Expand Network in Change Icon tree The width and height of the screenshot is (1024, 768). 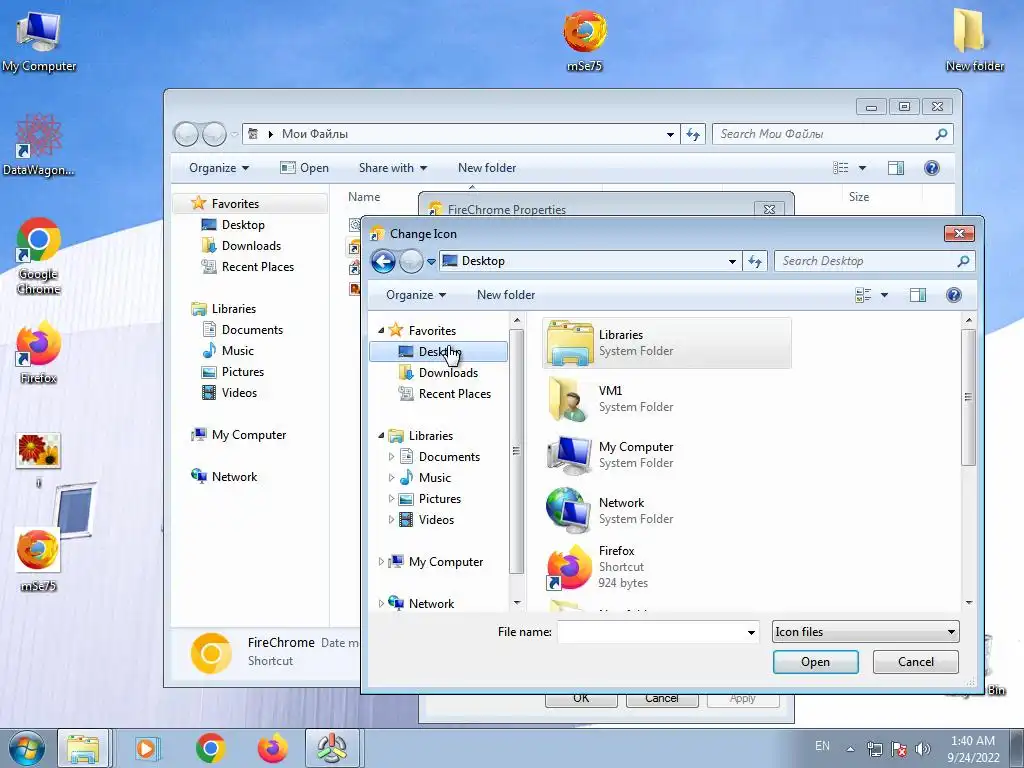coord(381,604)
